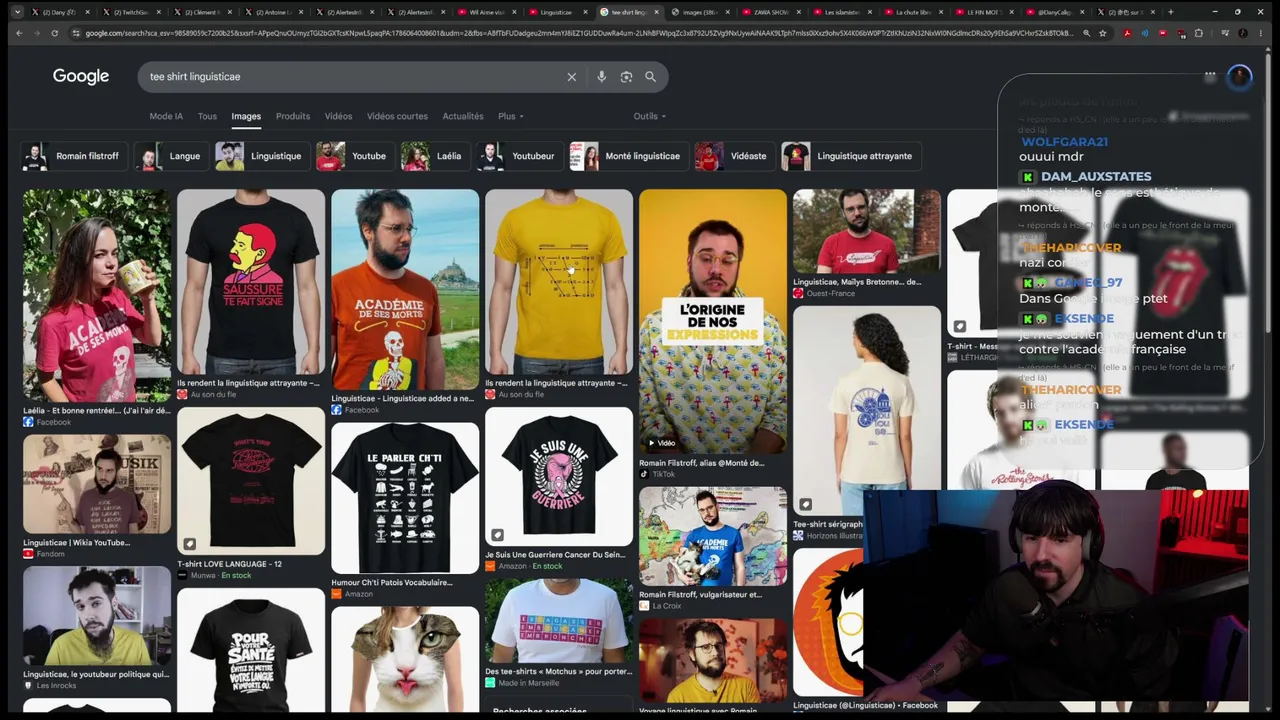Switch to the 'Actualités' tab

tap(463, 116)
